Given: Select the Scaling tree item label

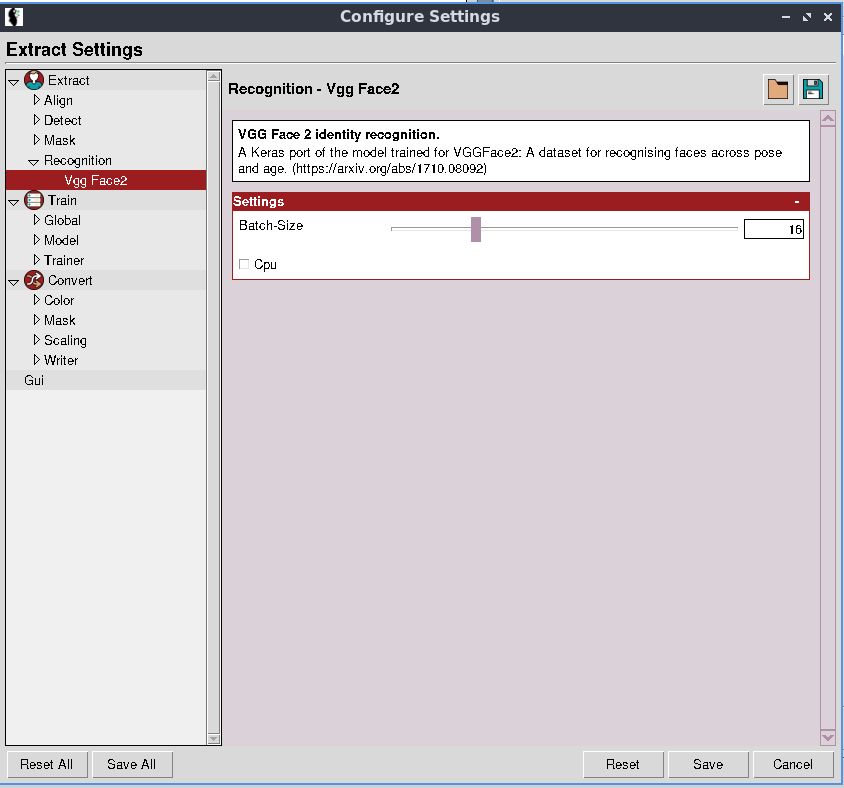Looking at the screenshot, I should coord(65,340).
